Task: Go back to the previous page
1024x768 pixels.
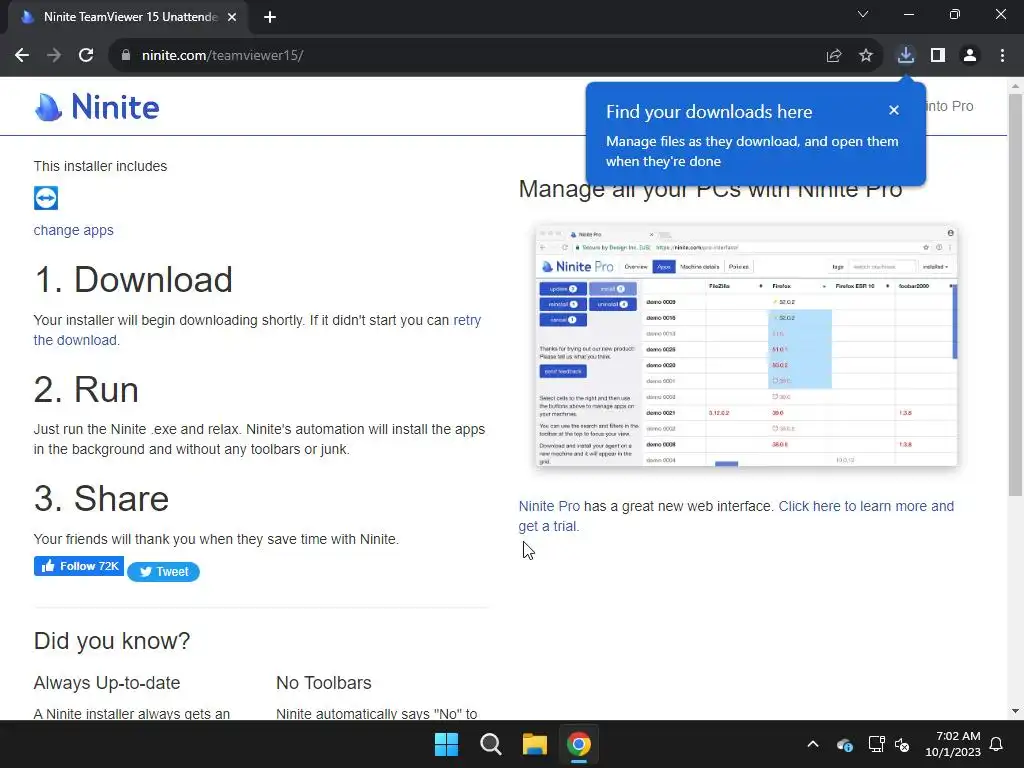Action: coord(22,56)
